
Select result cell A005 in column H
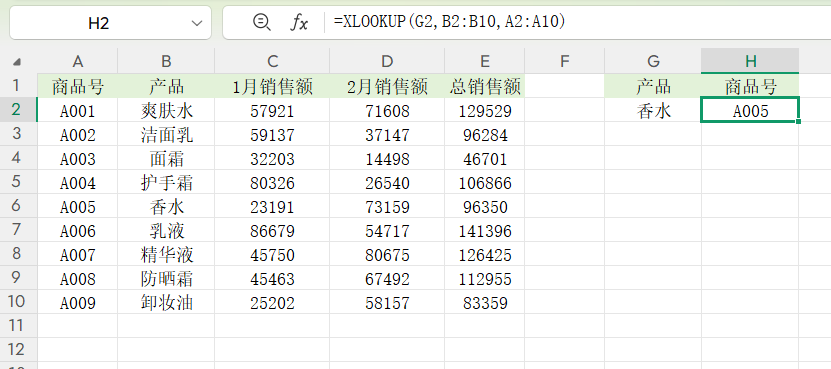[x=750, y=110]
